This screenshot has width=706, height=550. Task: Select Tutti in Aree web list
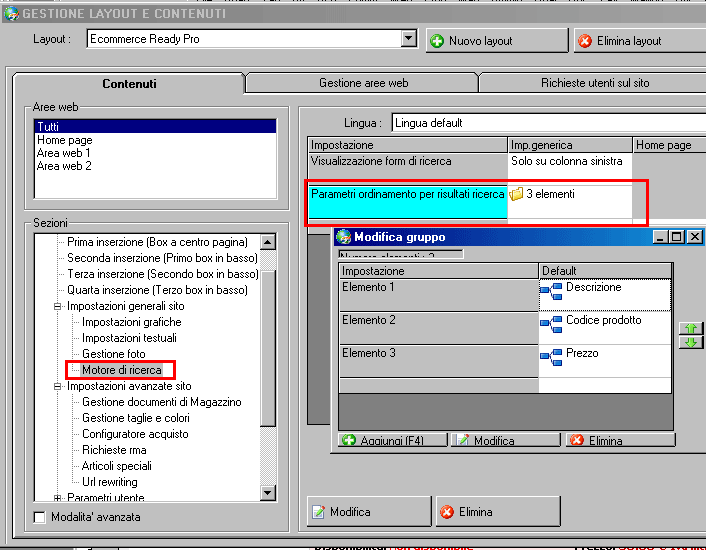pyautogui.click(x=155, y=126)
